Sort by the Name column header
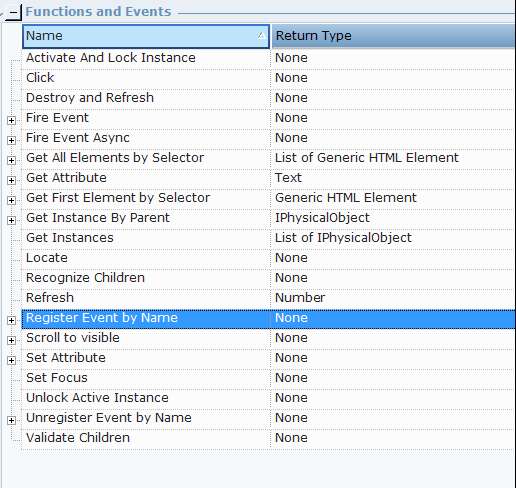The width and height of the screenshot is (516, 488). click(x=146, y=36)
